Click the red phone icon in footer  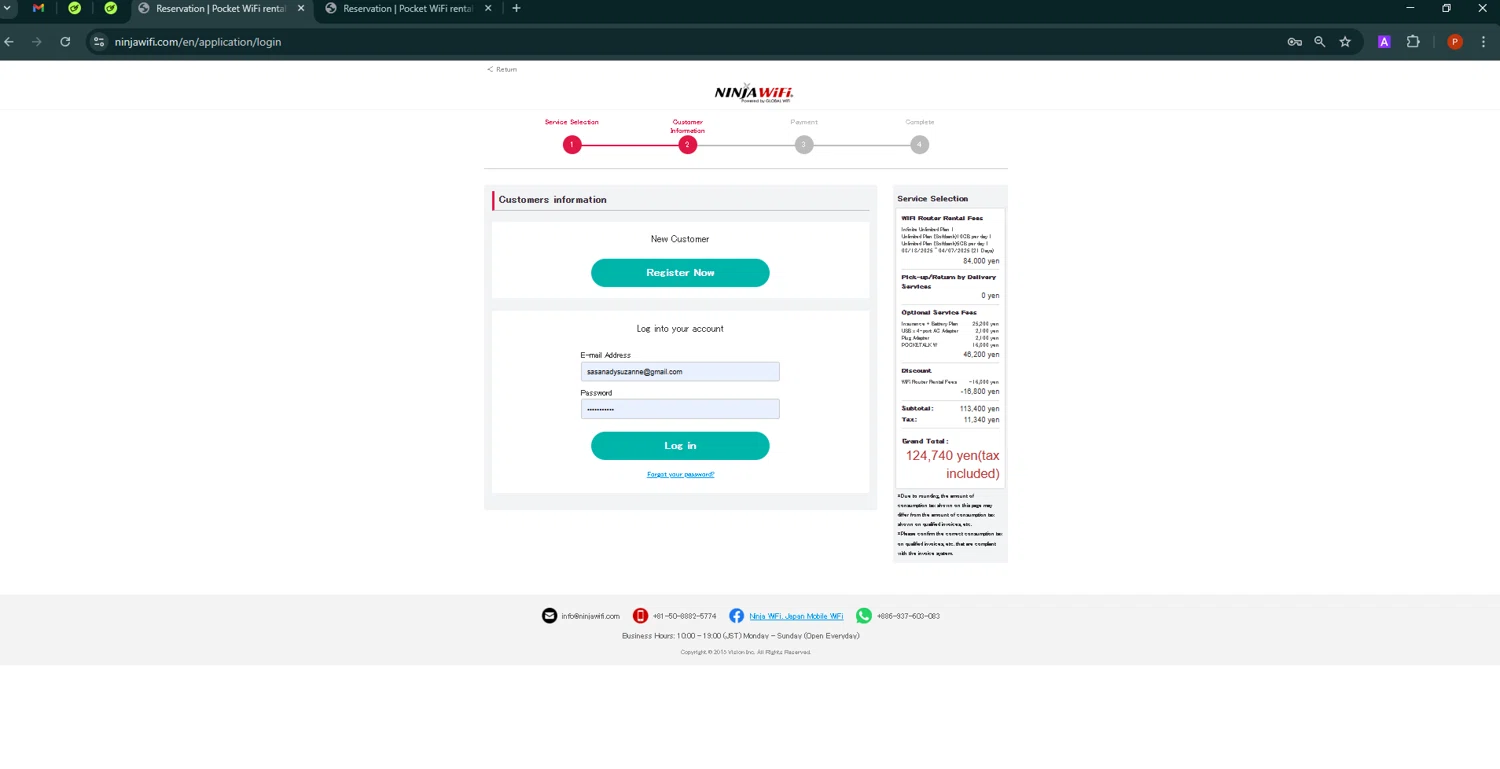(x=640, y=616)
